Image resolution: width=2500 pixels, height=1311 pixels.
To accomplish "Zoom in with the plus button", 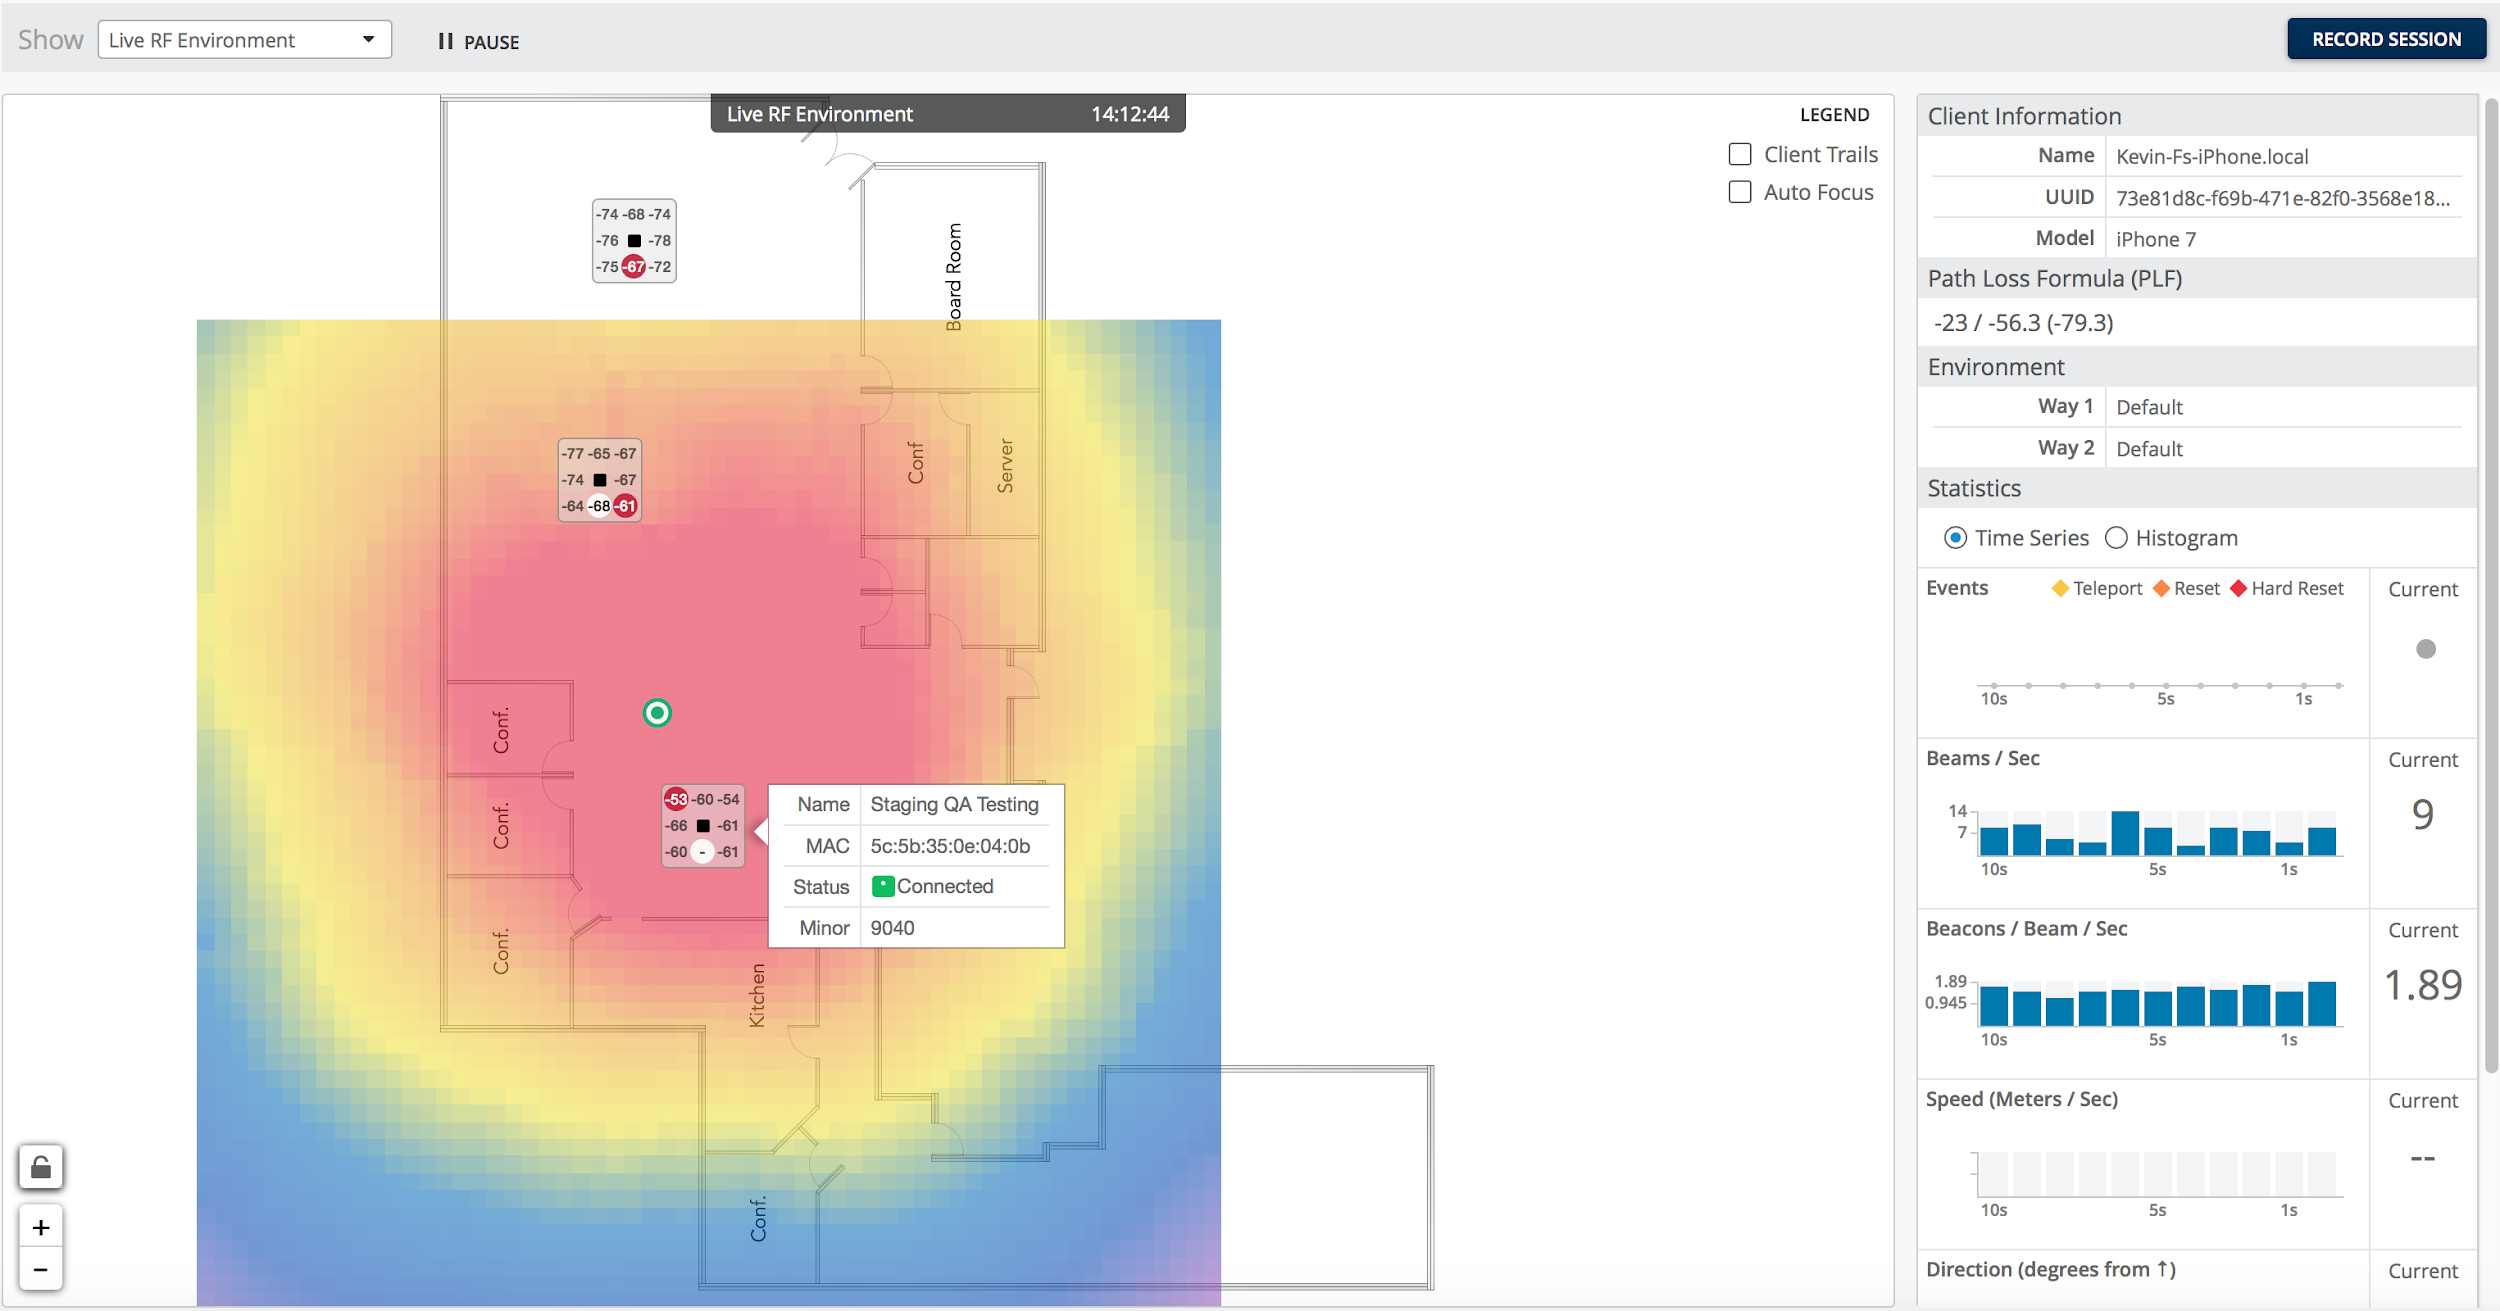I will tap(41, 1227).
